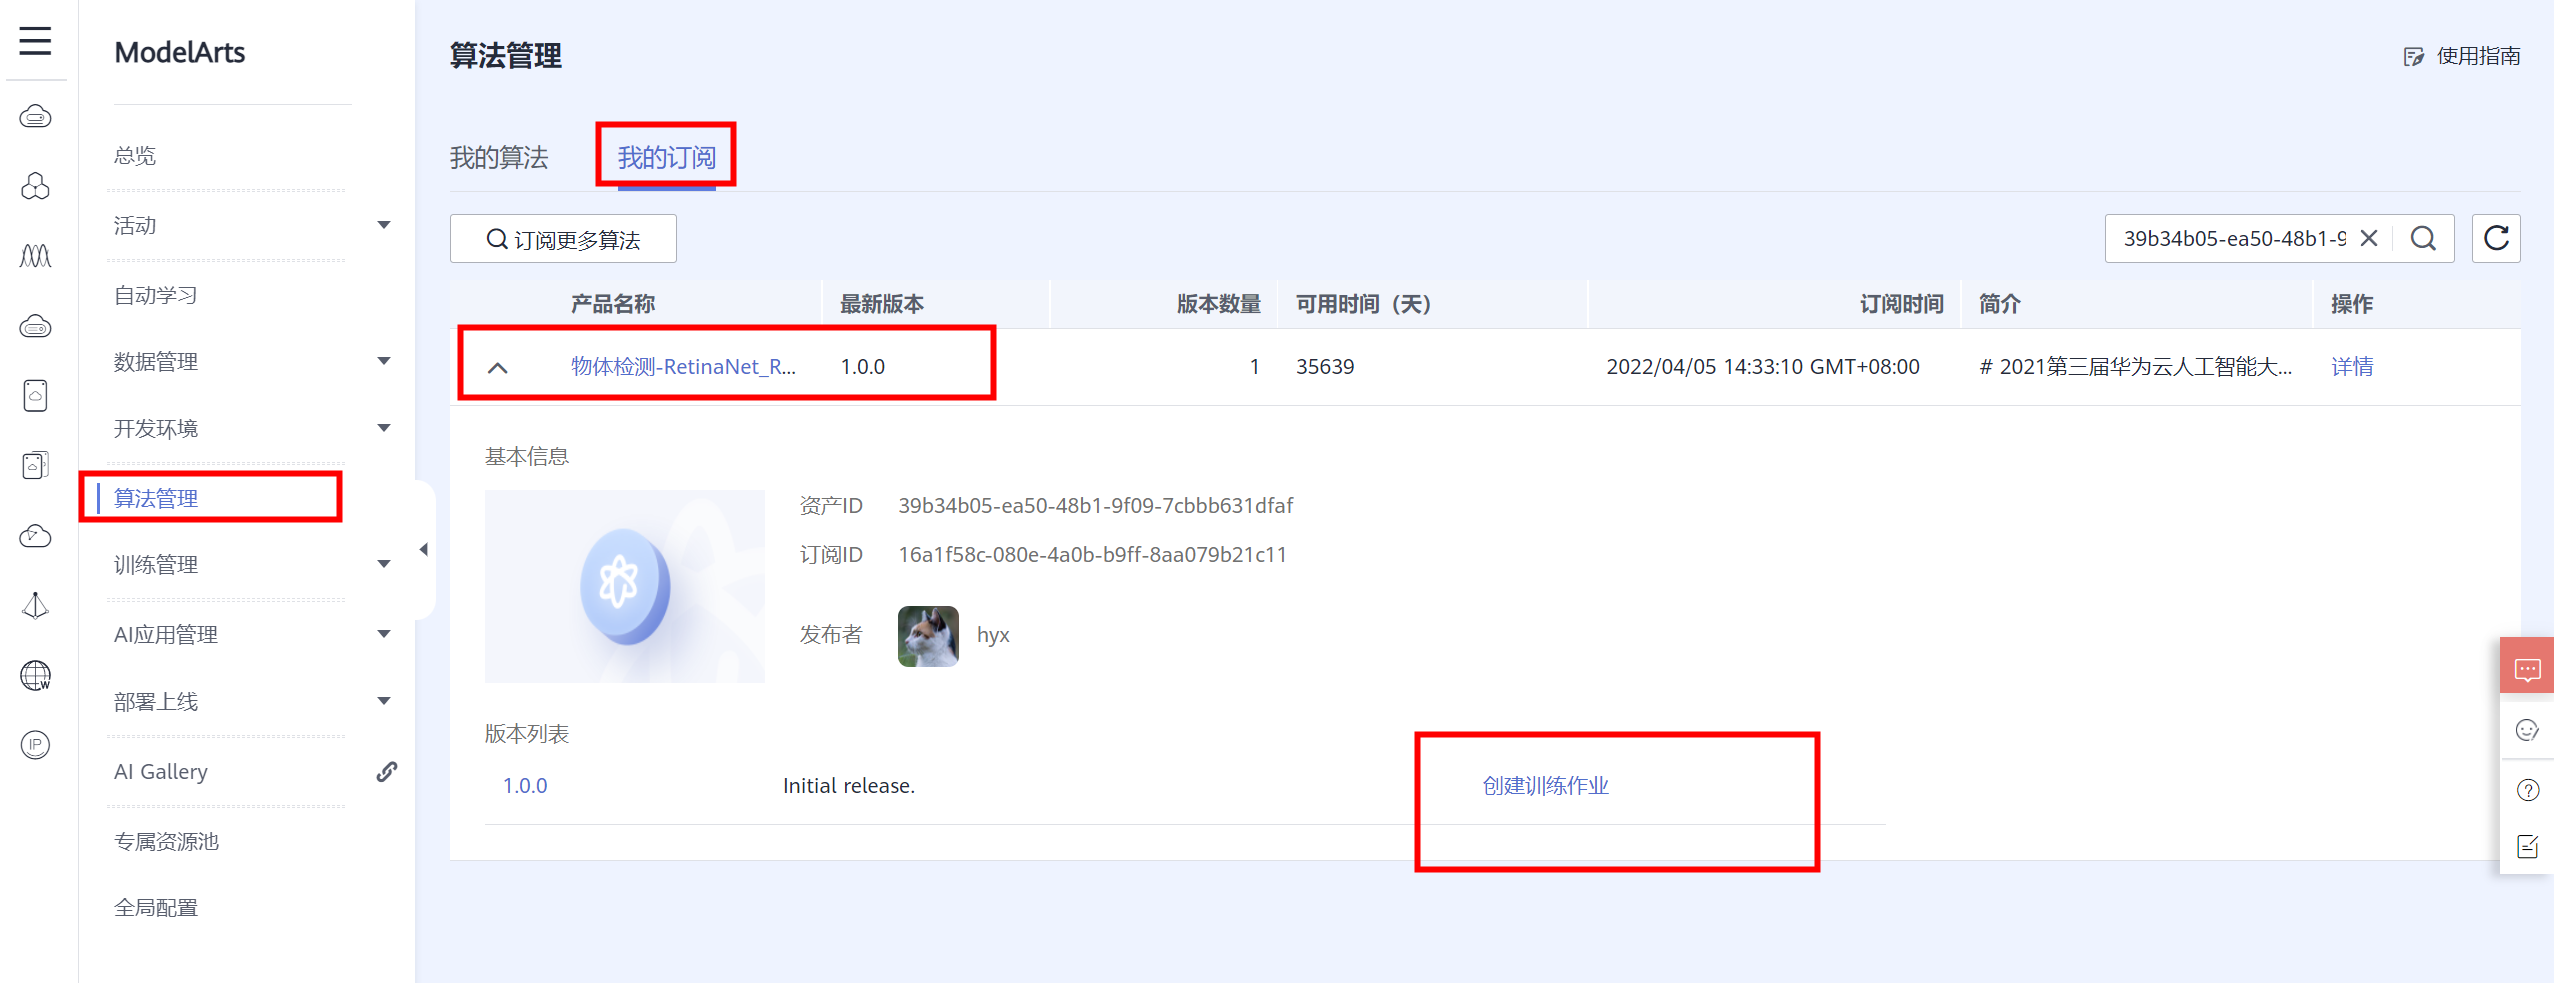Clear the search field text
The height and width of the screenshot is (983, 2554).
(x=2369, y=238)
